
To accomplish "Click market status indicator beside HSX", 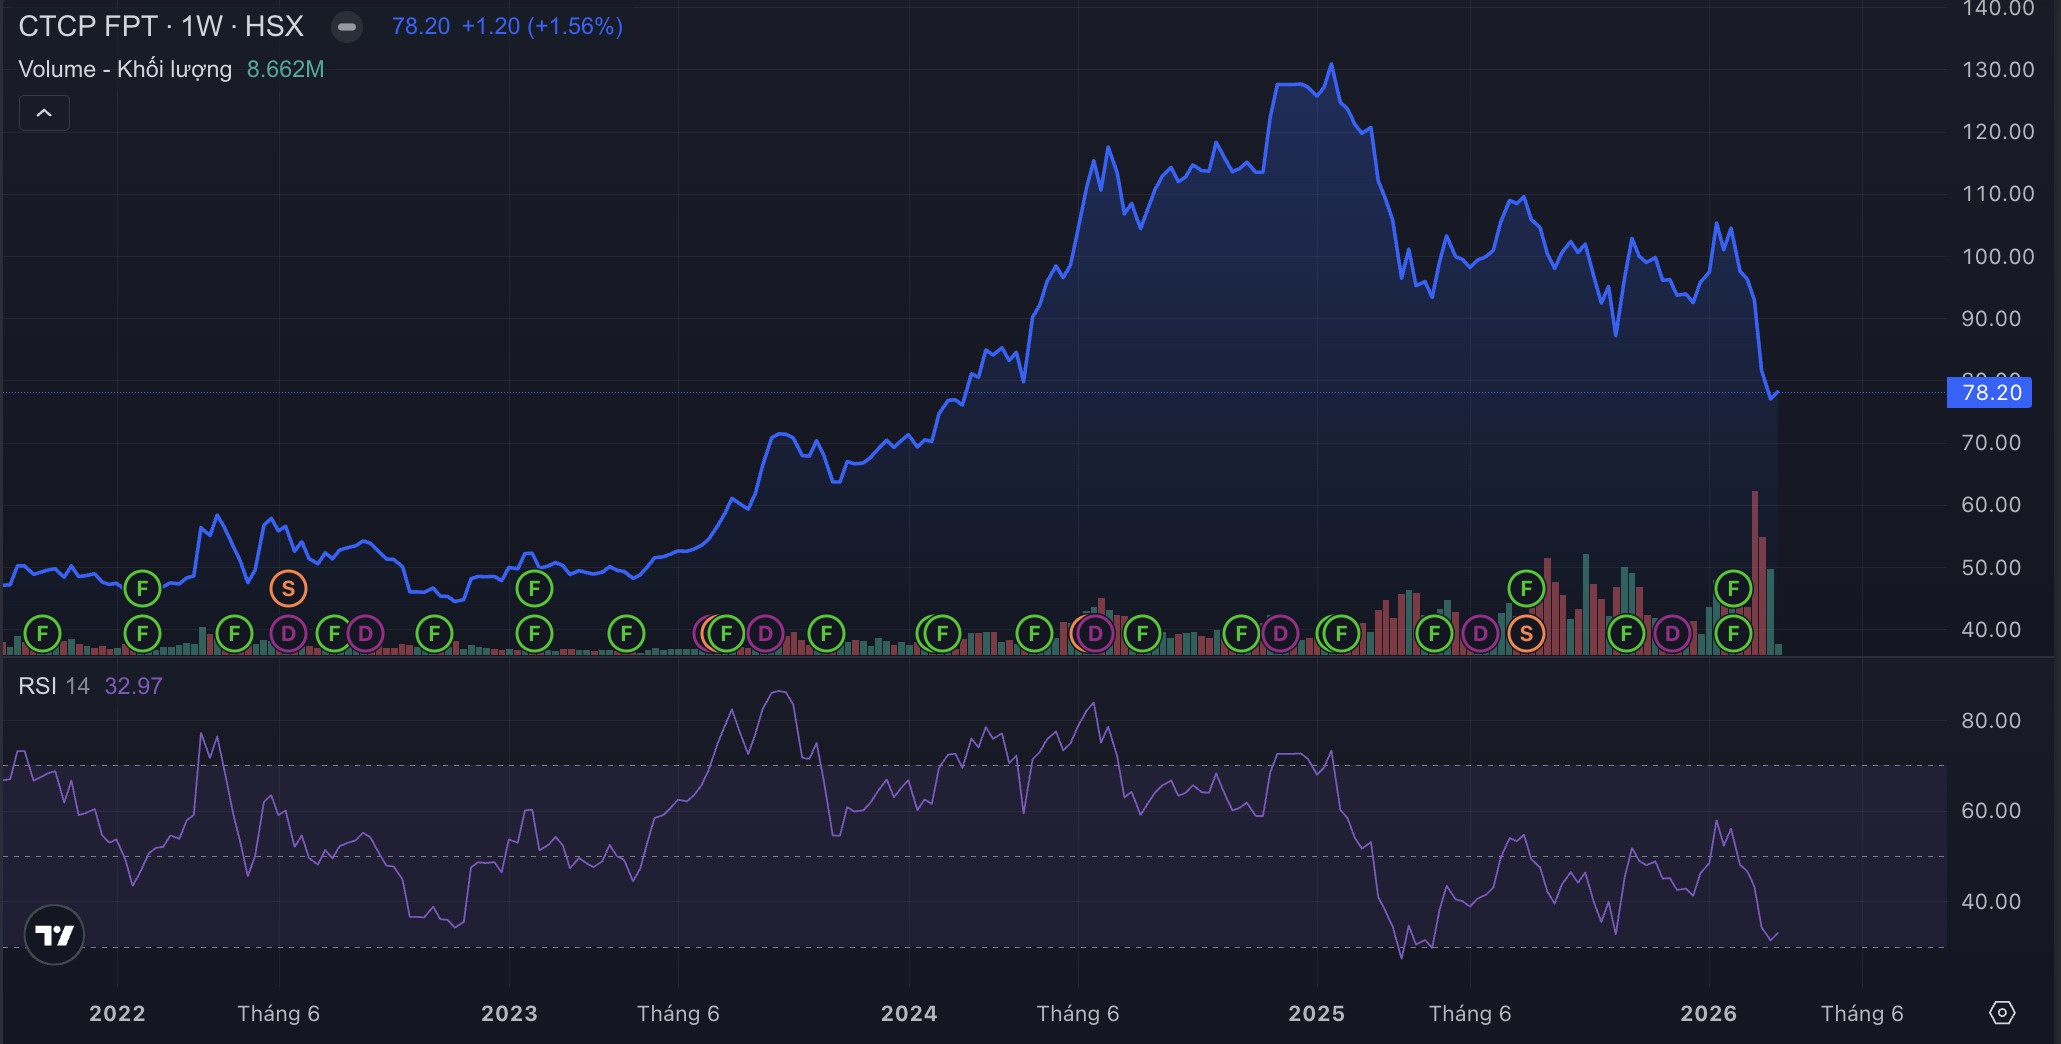I will [x=347, y=27].
